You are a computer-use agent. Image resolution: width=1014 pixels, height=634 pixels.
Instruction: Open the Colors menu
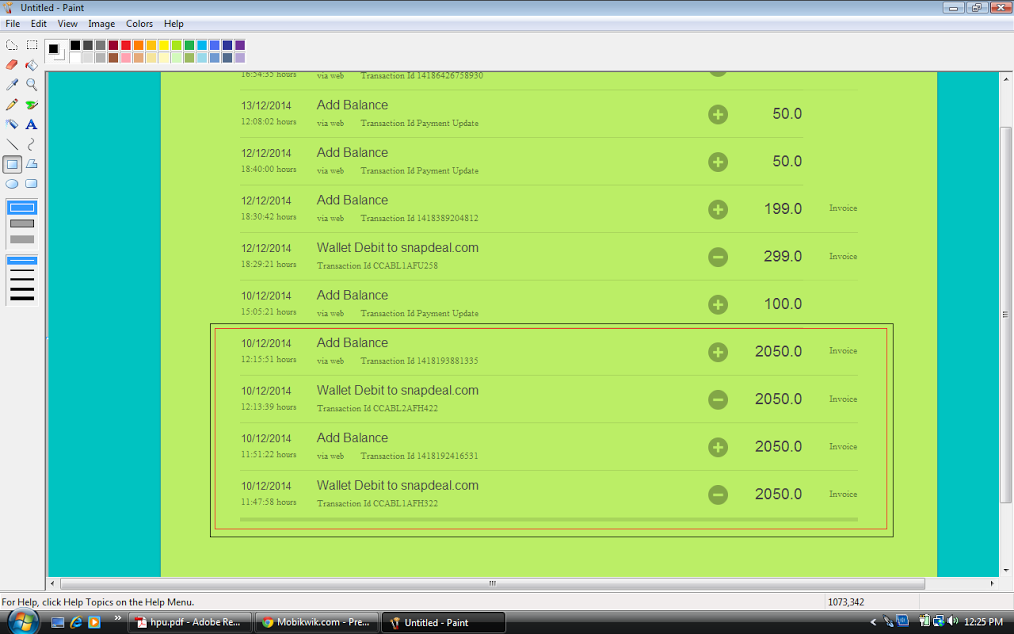(139, 23)
